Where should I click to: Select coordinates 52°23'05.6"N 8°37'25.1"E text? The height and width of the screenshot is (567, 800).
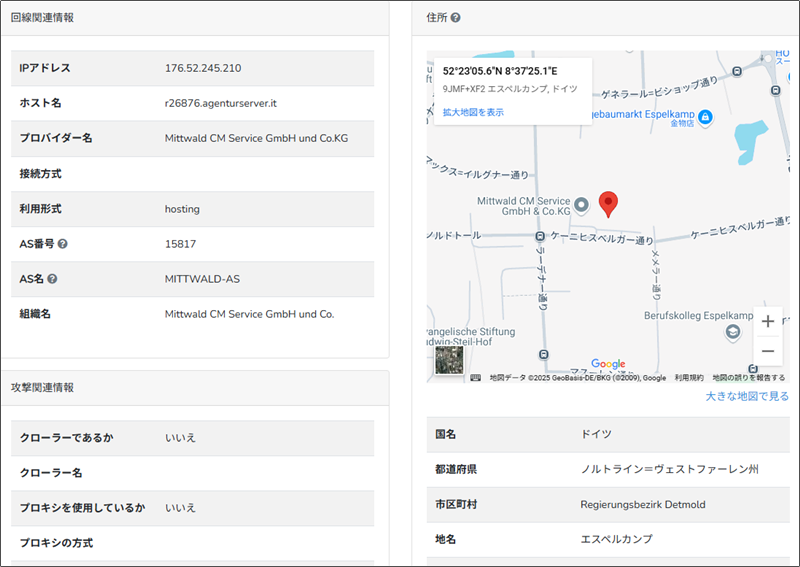(500, 71)
